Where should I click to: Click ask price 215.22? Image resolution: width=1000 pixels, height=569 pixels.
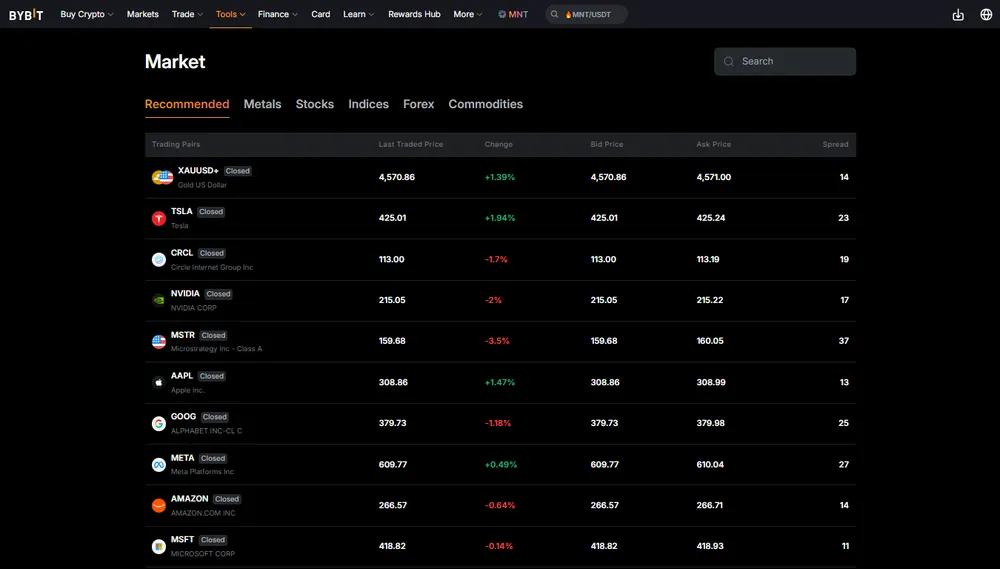click(710, 300)
